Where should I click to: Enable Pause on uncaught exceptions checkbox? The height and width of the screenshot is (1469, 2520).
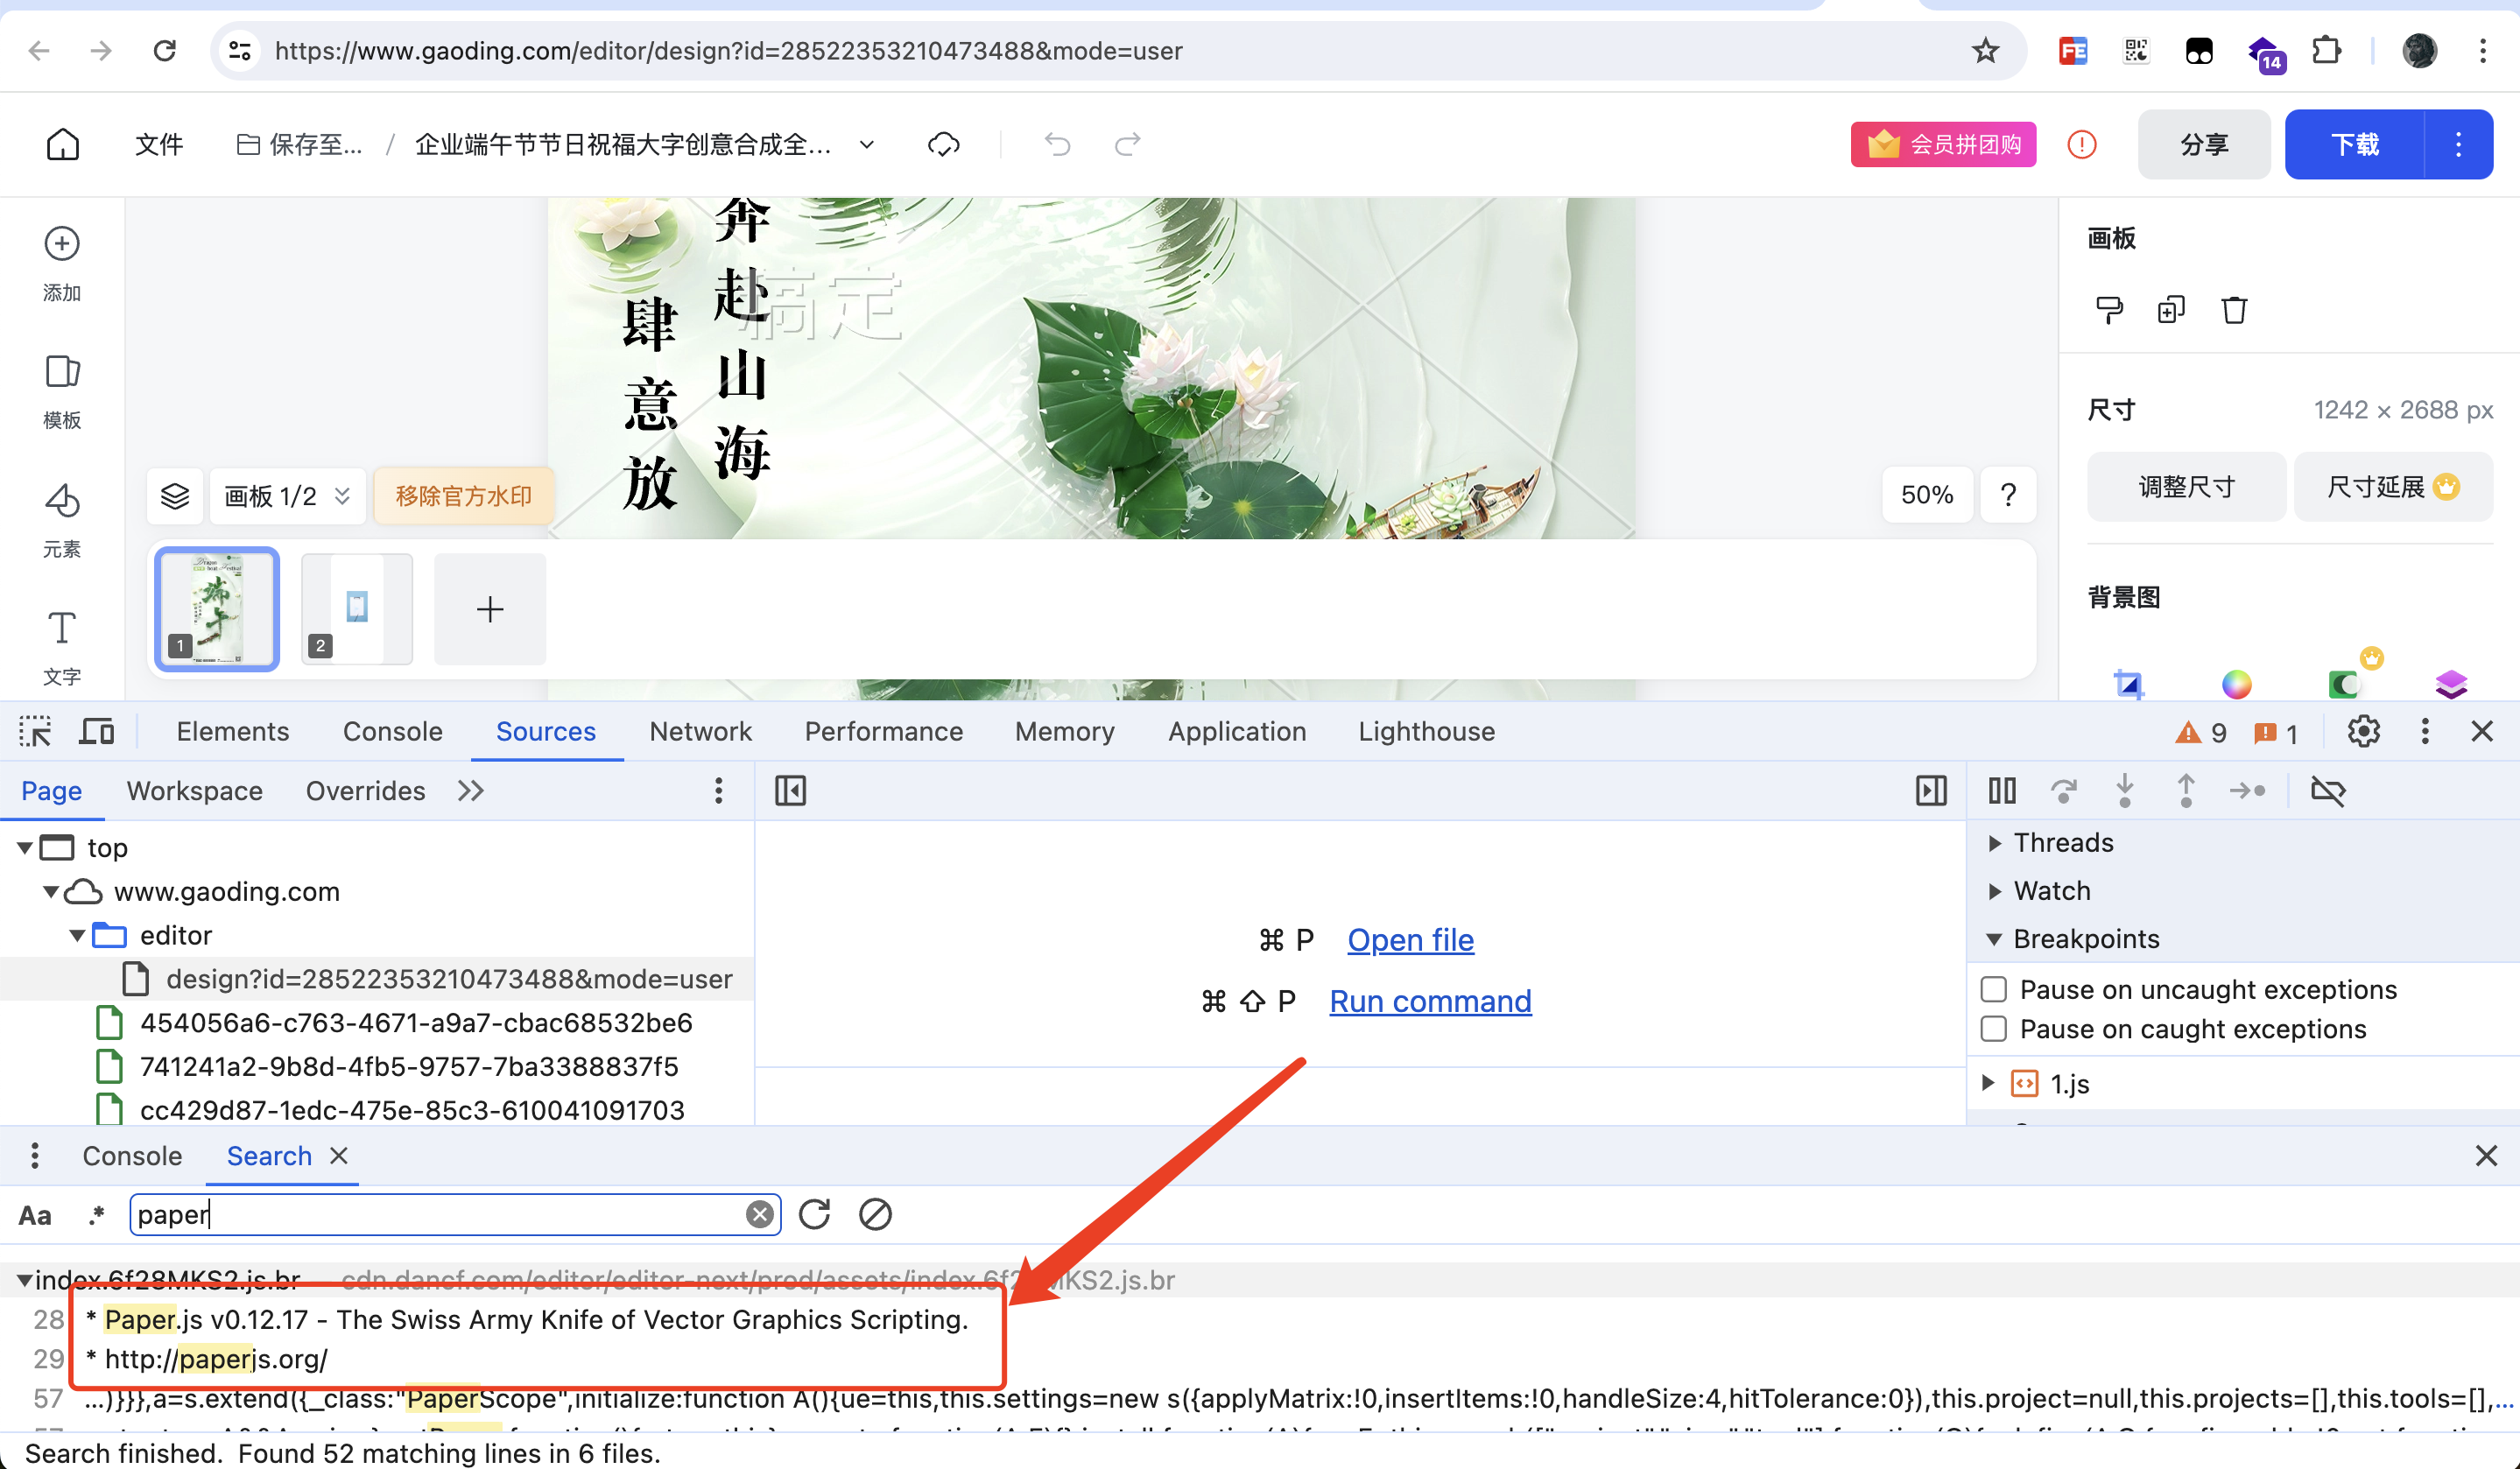(x=1992, y=988)
